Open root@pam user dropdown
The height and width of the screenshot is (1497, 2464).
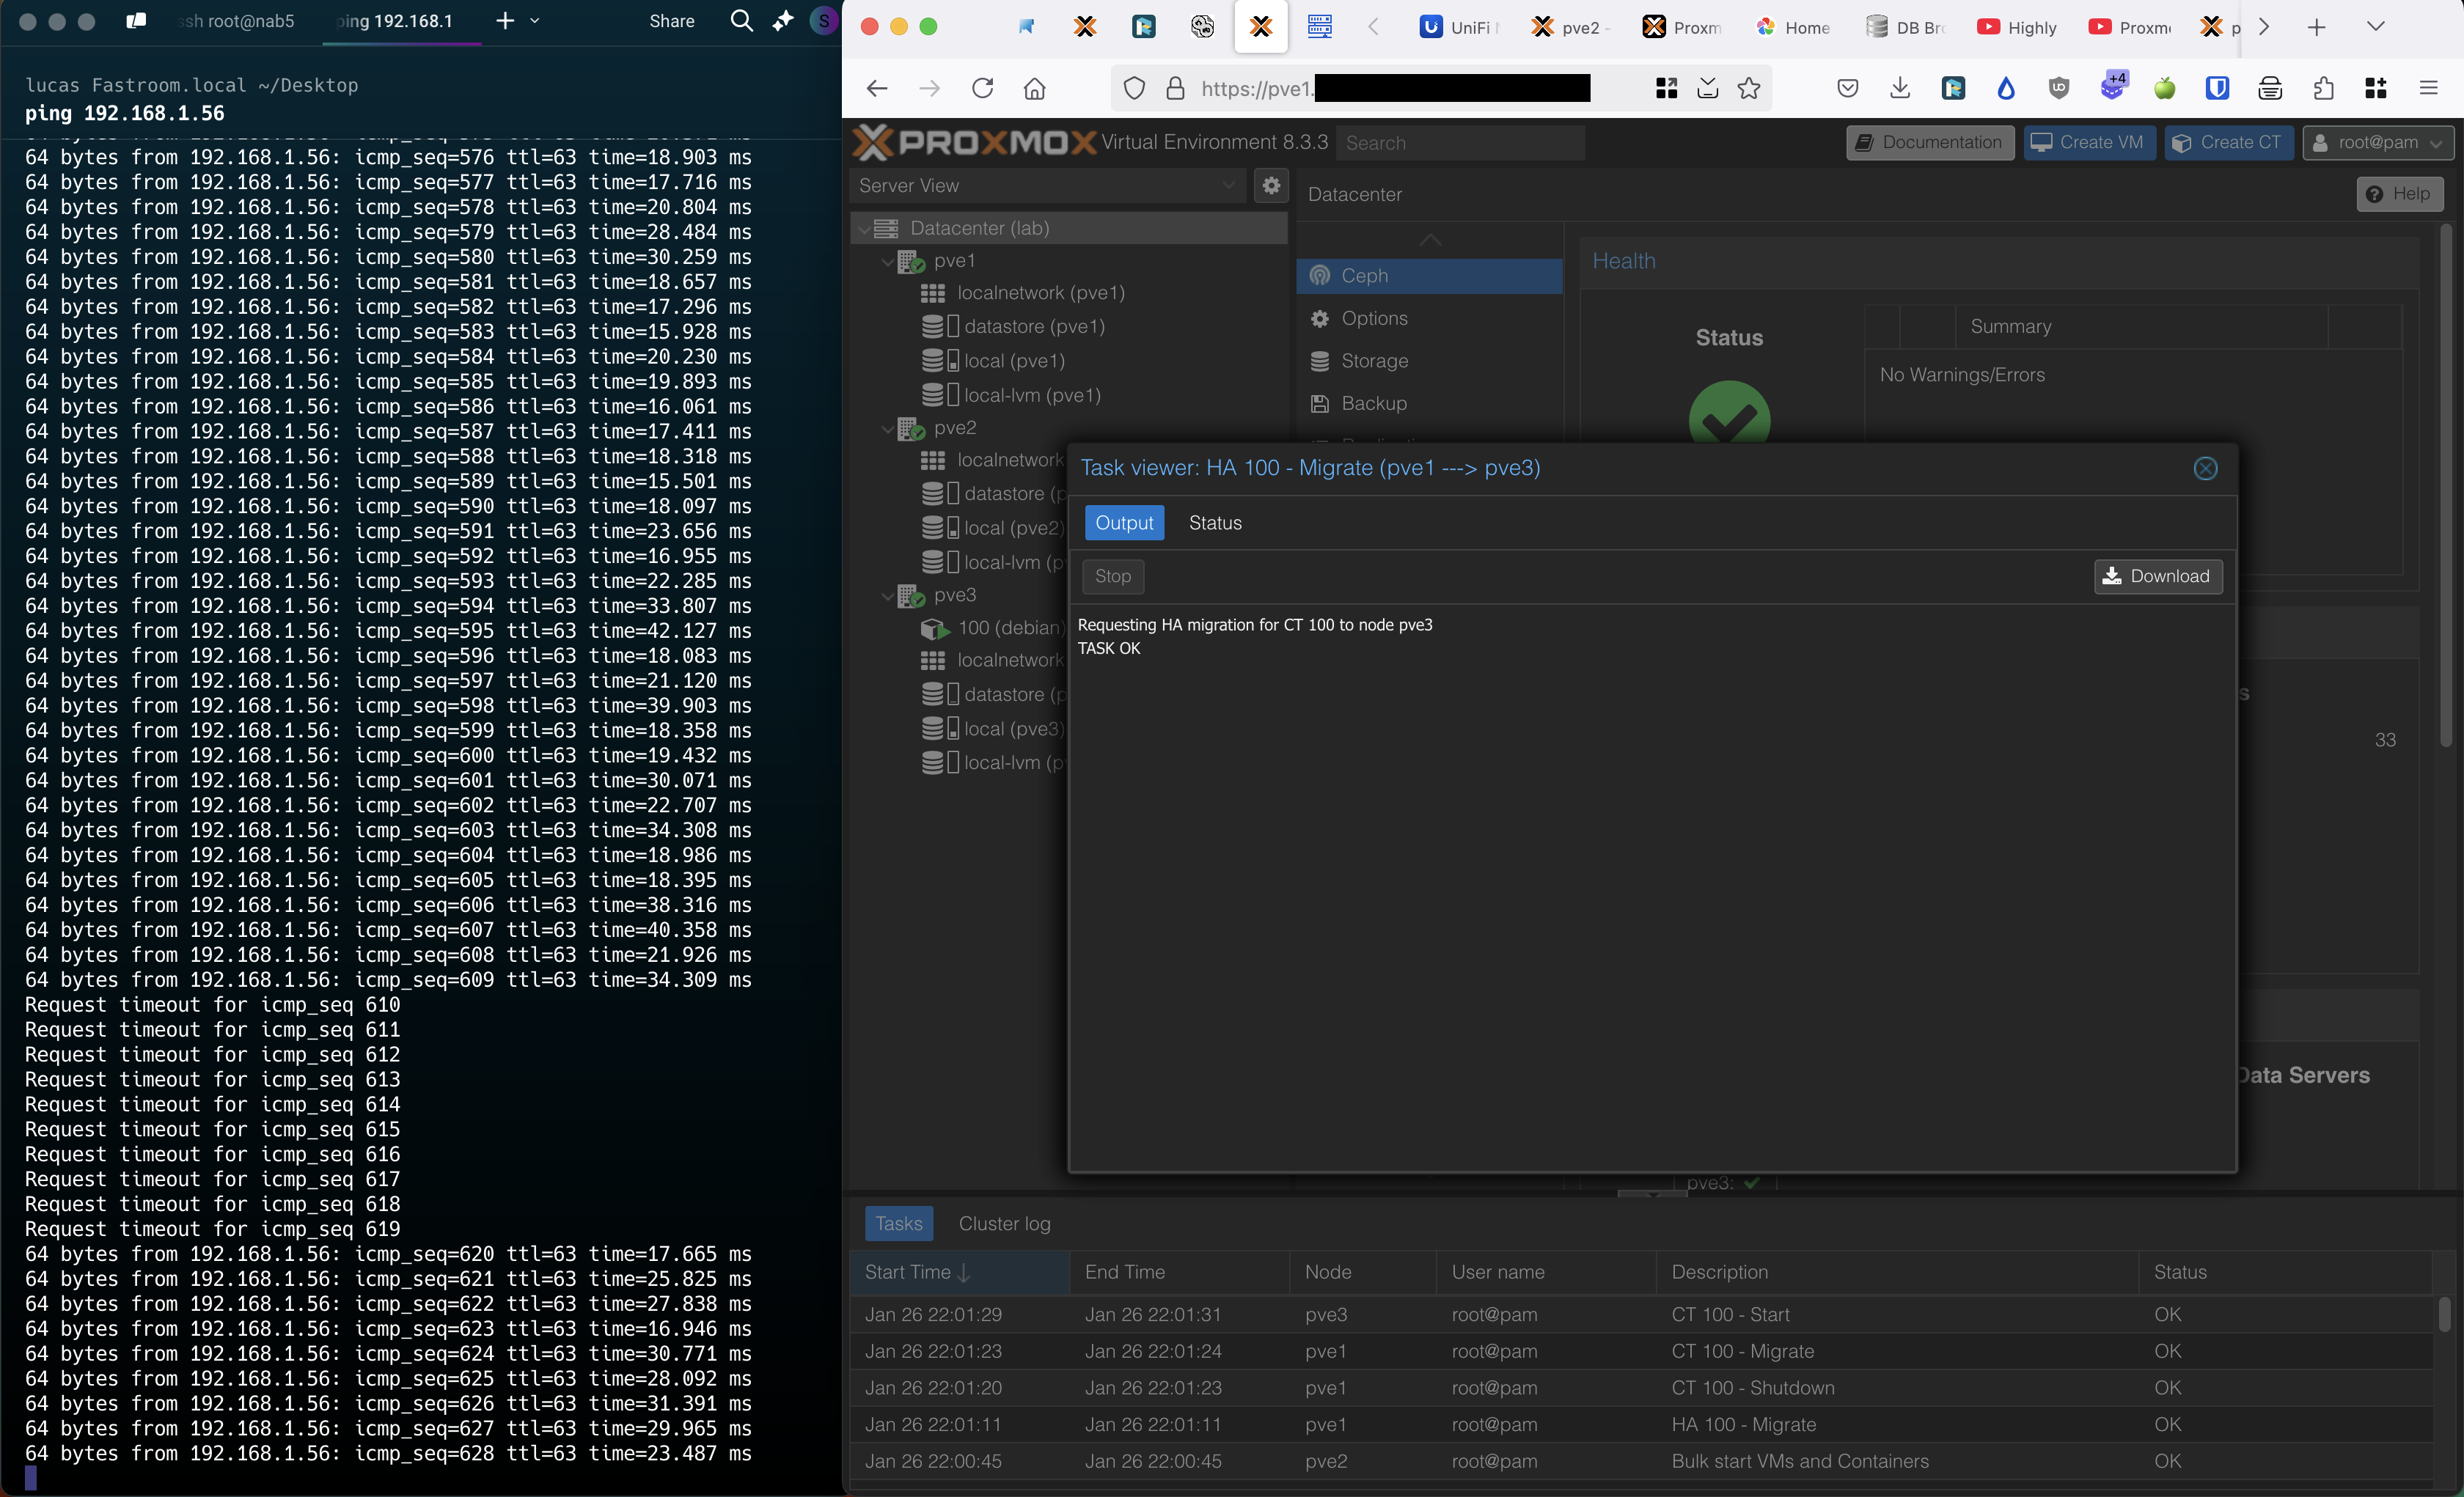(2378, 142)
